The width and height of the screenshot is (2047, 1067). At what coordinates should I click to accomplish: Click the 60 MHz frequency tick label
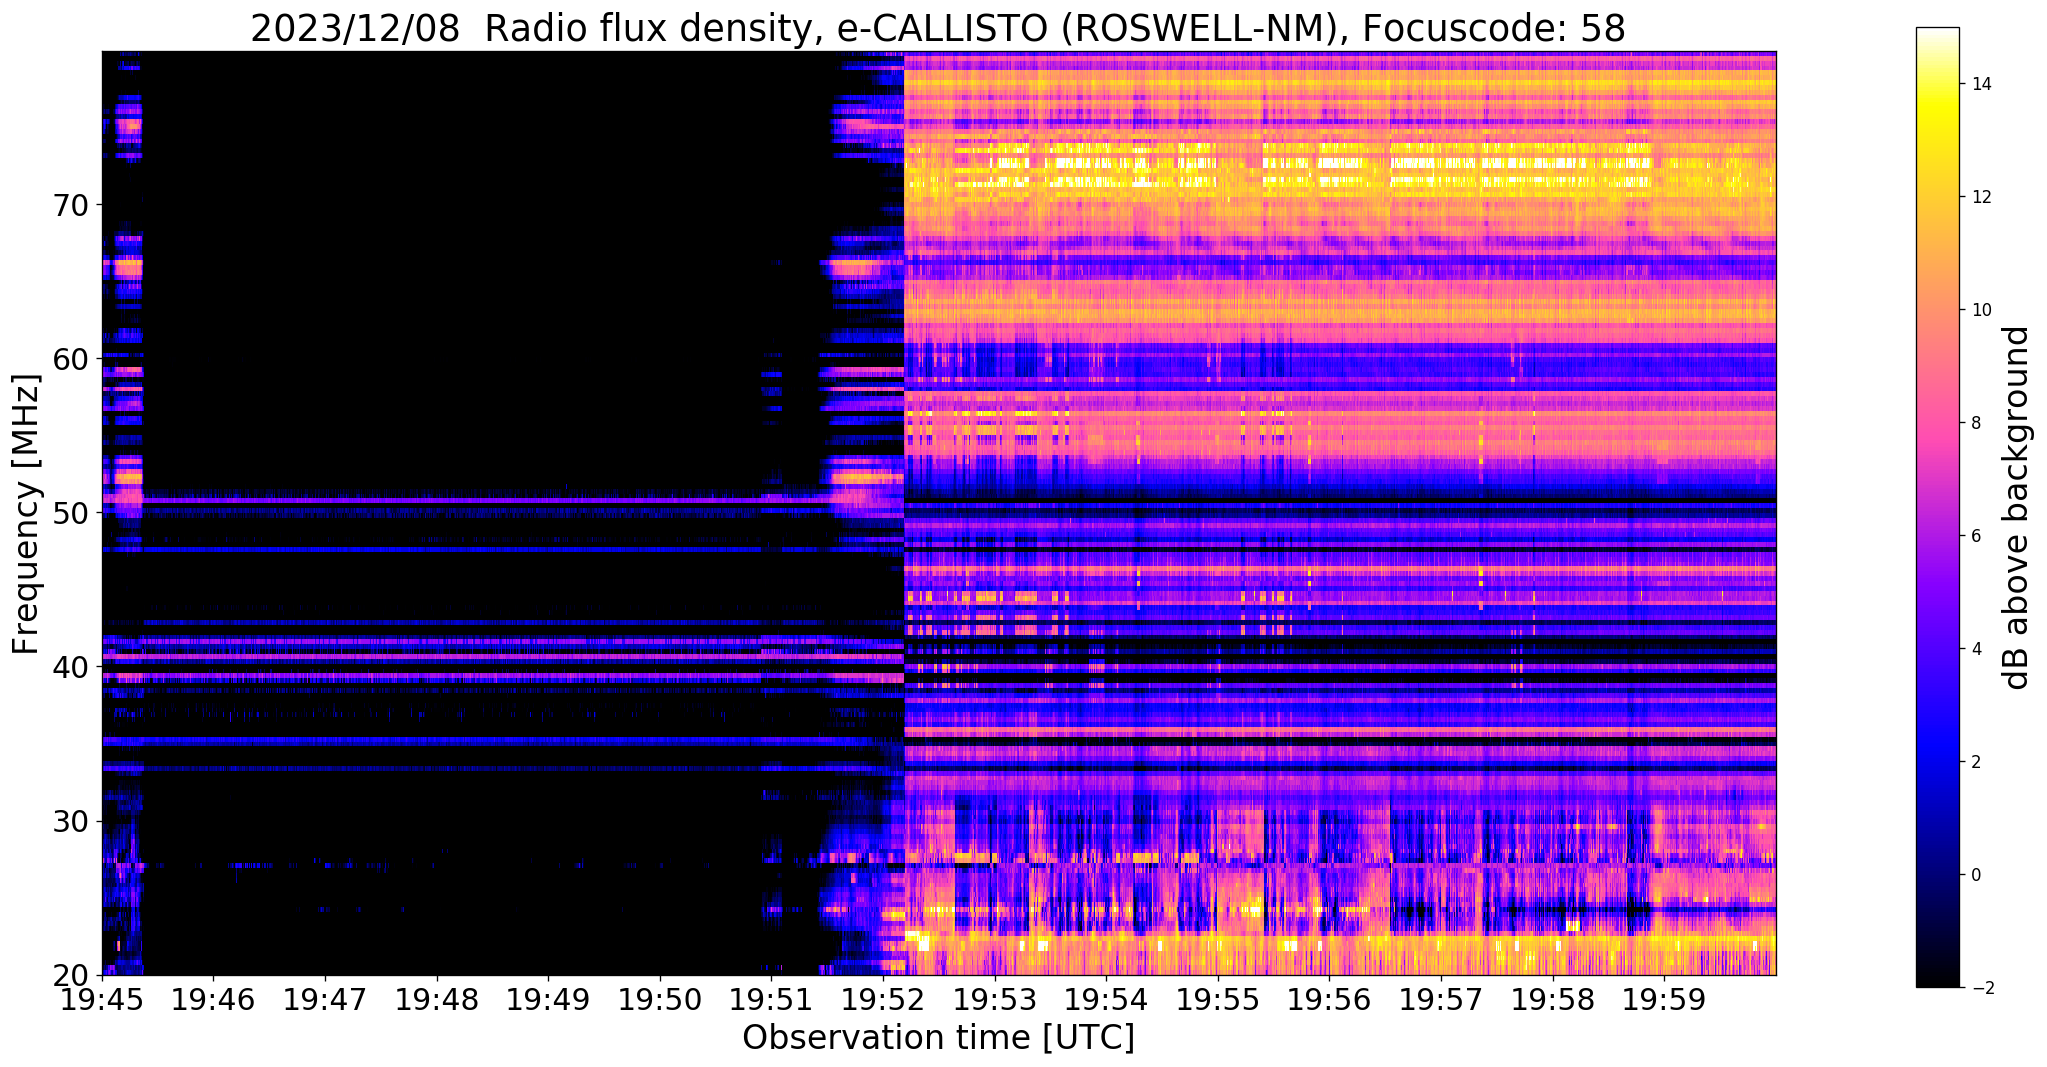(70, 359)
